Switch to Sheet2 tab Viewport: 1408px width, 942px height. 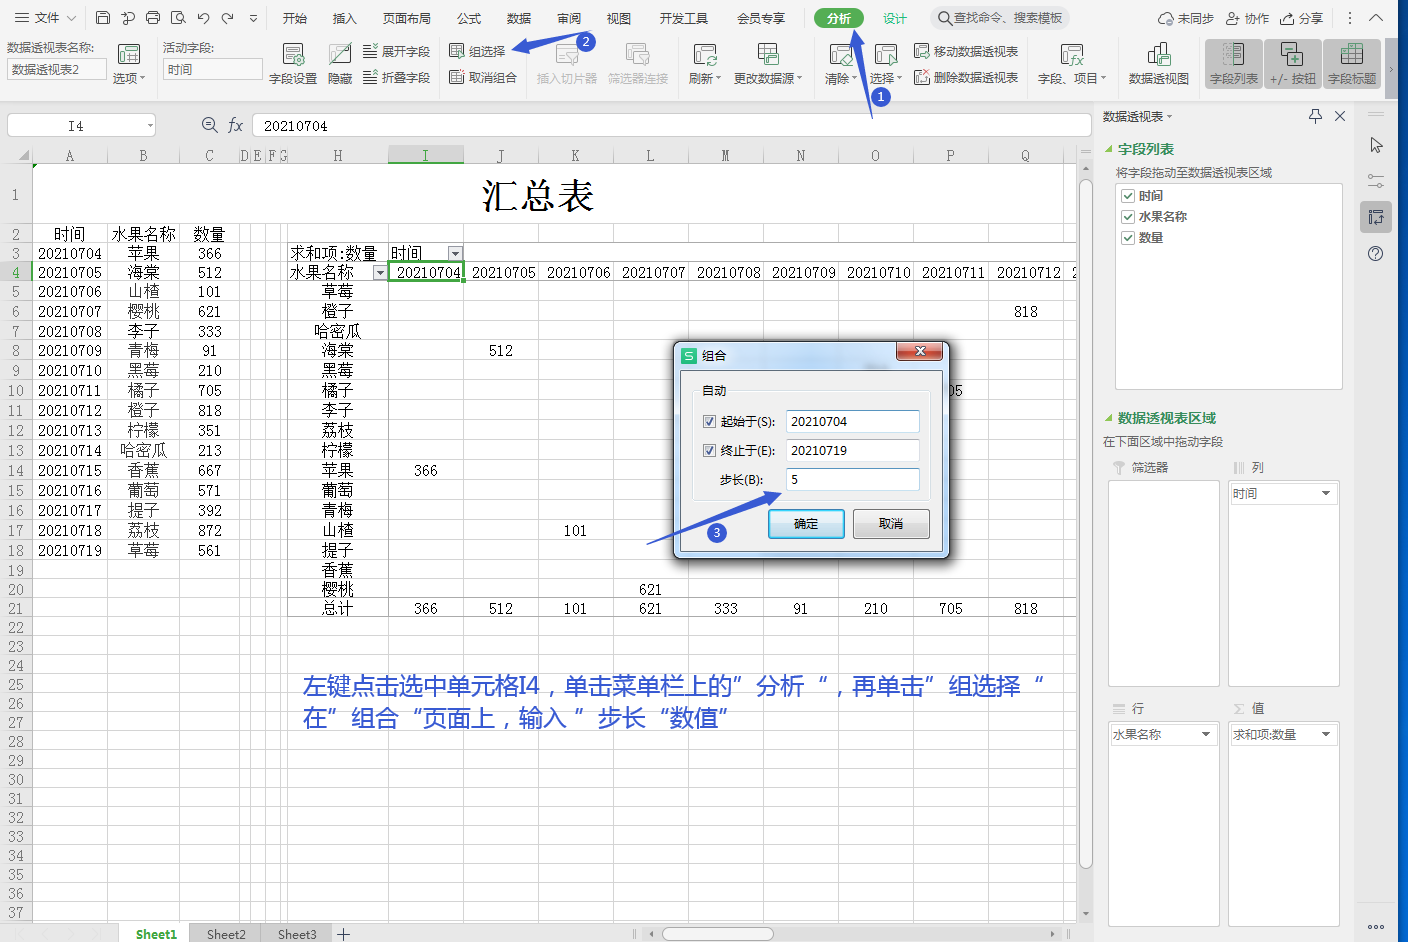226,934
